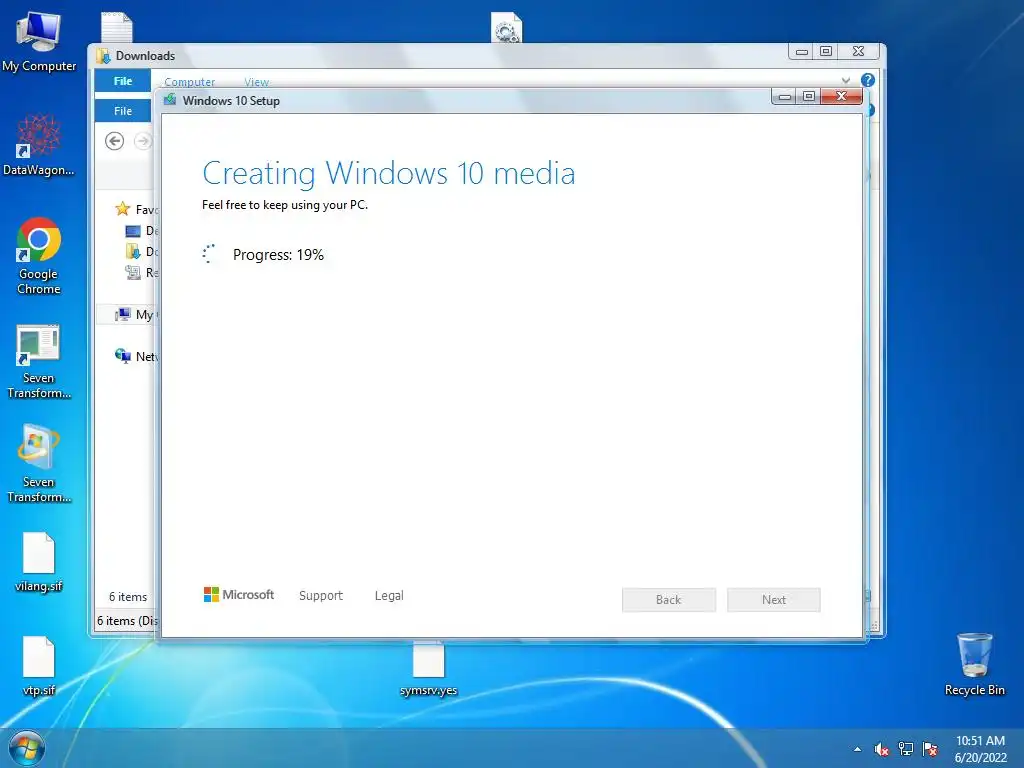
Task: Open the My Computer desktop icon
Action: (39, 41)
